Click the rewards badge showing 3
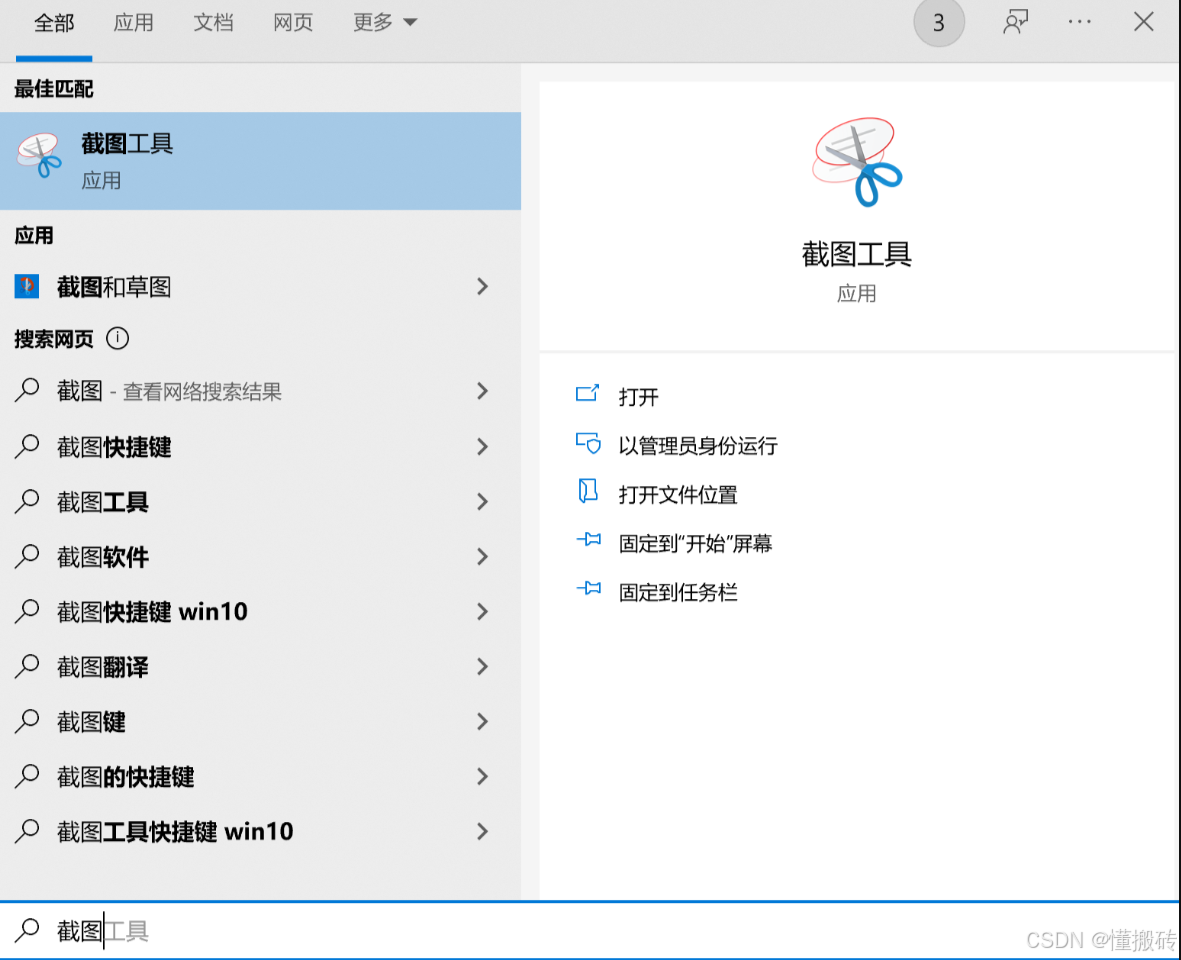This screenshot has height=960, width=1181. 938,23
